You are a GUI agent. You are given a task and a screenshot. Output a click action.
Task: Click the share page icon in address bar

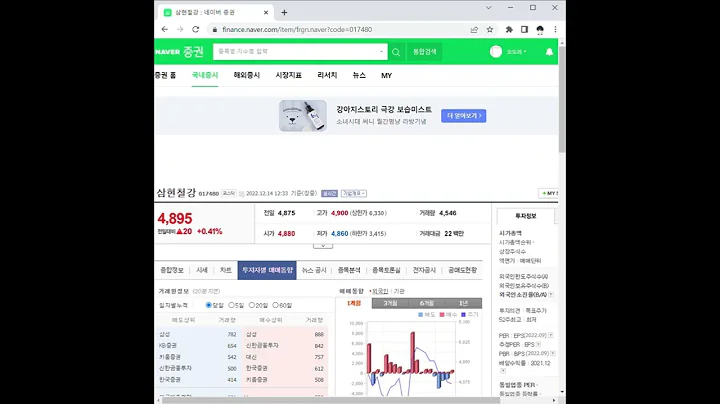point(474,29)
